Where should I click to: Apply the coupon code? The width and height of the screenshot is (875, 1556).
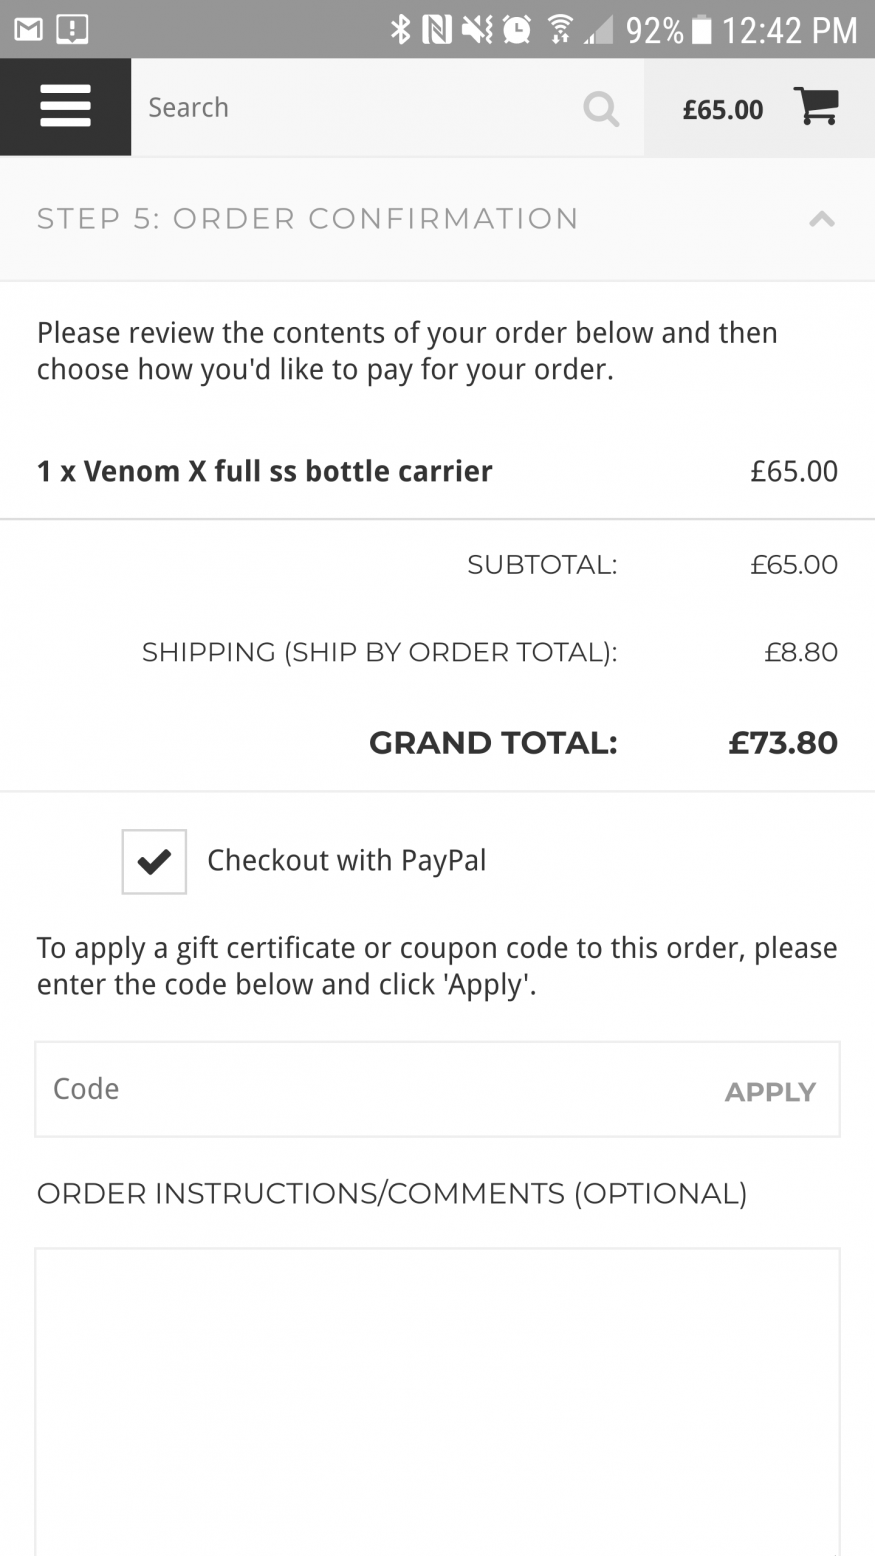tap(770, 1092)
